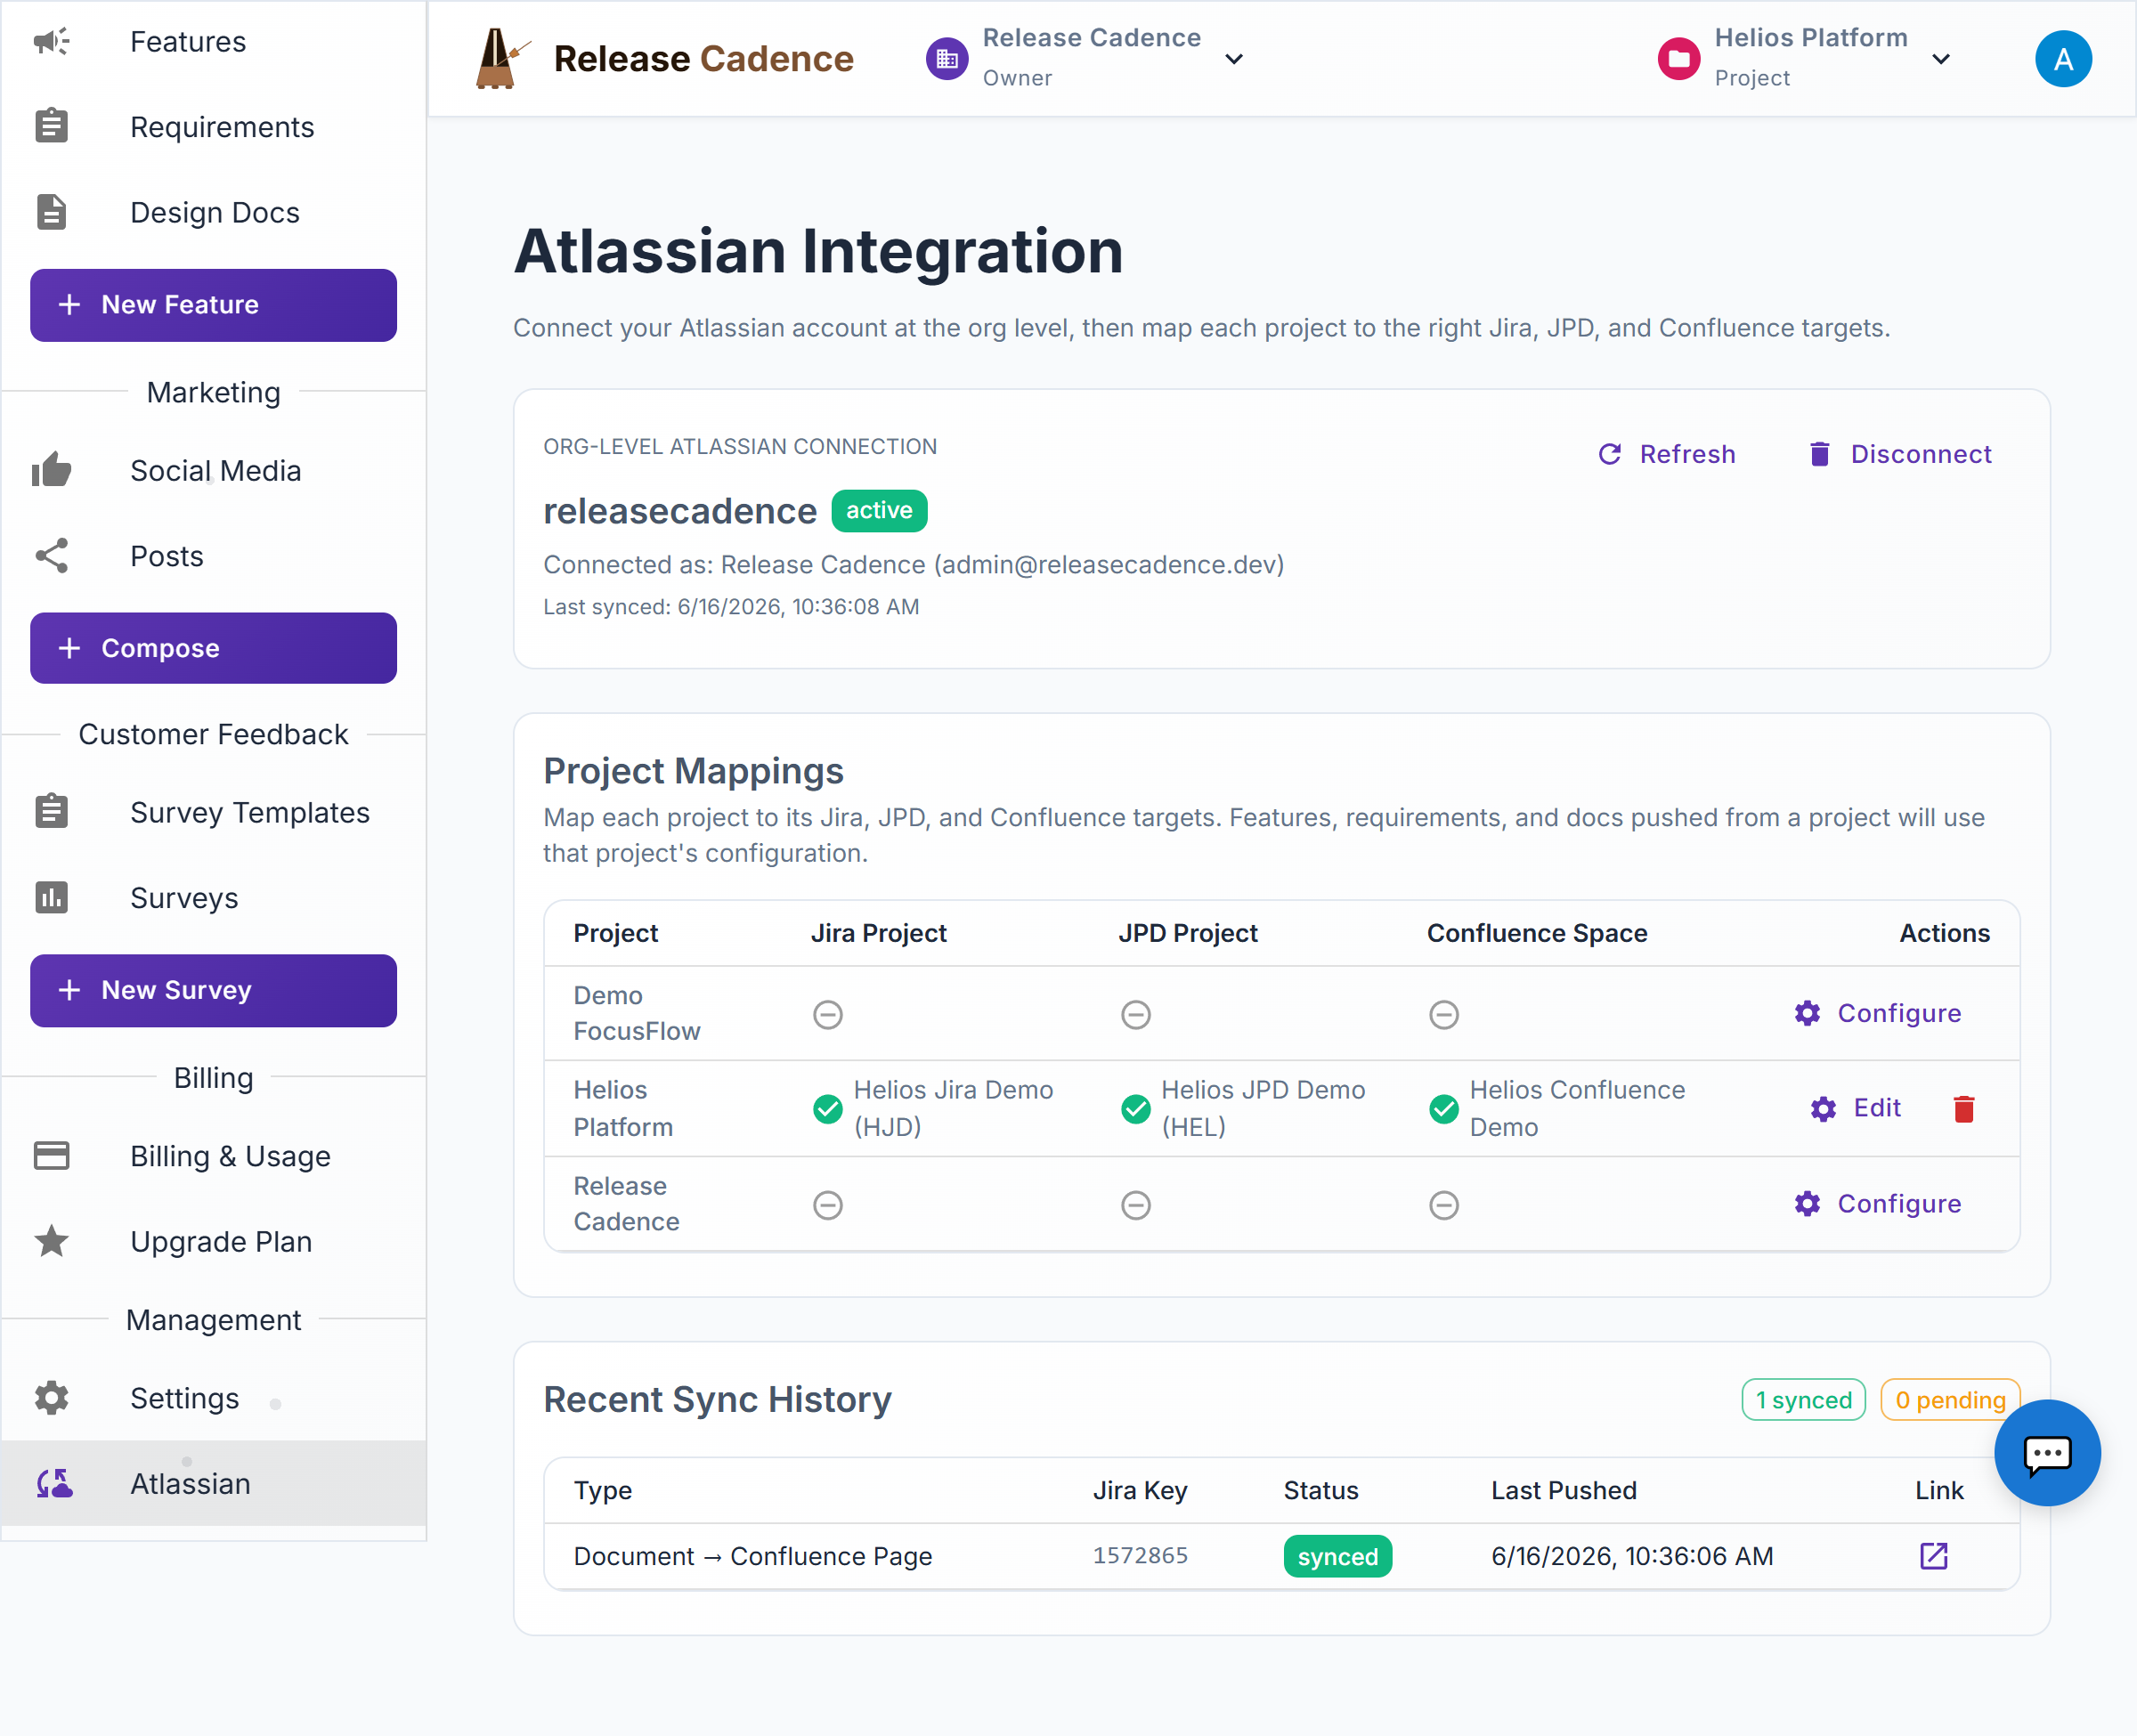
Task: Click the active status badge
Action: pyautogui.click(x=879, y=510)
